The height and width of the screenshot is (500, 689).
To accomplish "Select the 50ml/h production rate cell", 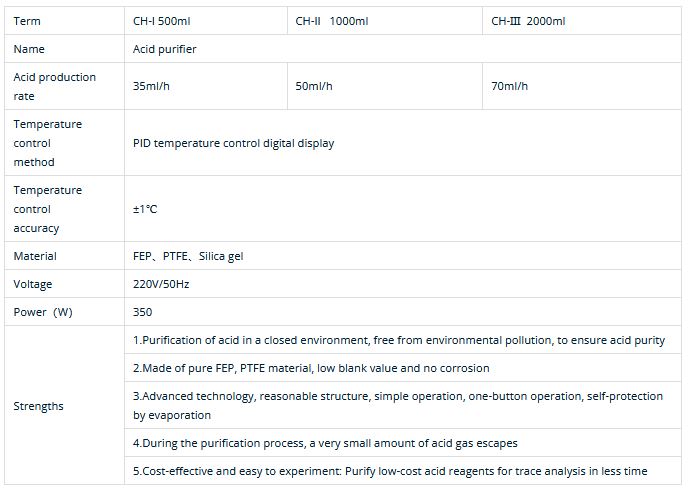I will (x=314, y=86).
